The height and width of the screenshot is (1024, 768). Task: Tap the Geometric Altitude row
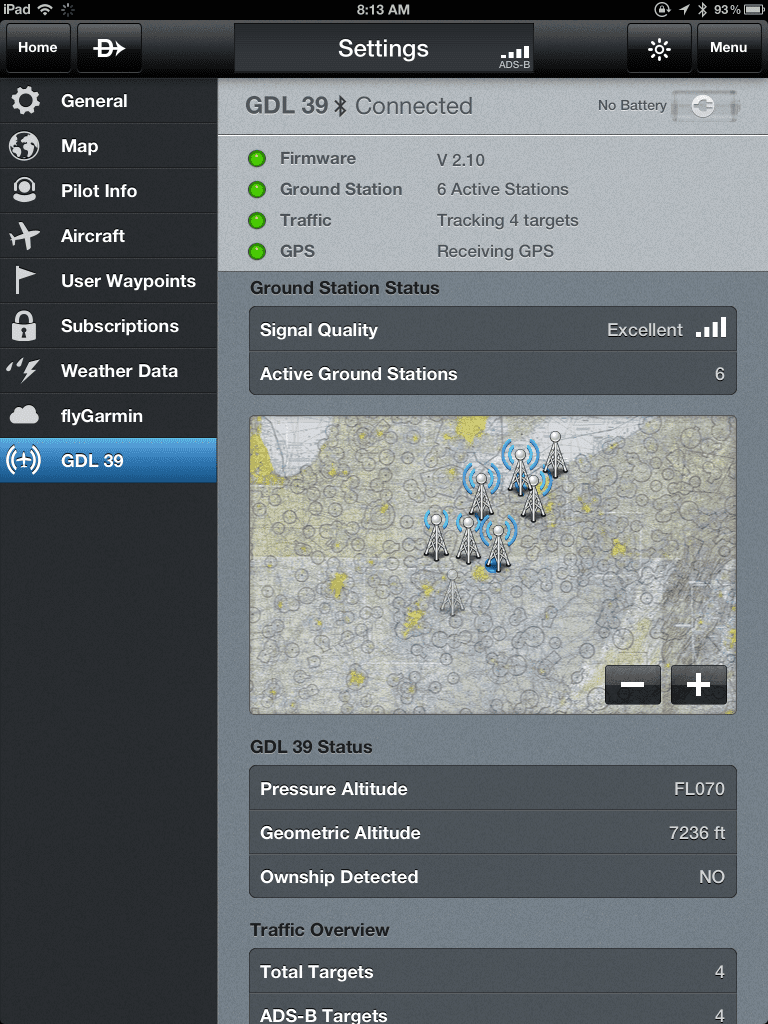point(493,833)
